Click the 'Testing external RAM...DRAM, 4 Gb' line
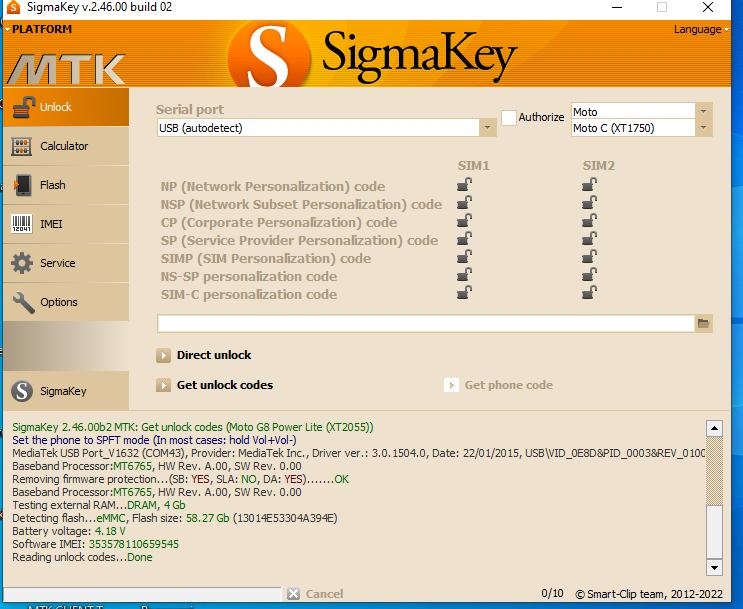743x609 pixels. (99, 505)
